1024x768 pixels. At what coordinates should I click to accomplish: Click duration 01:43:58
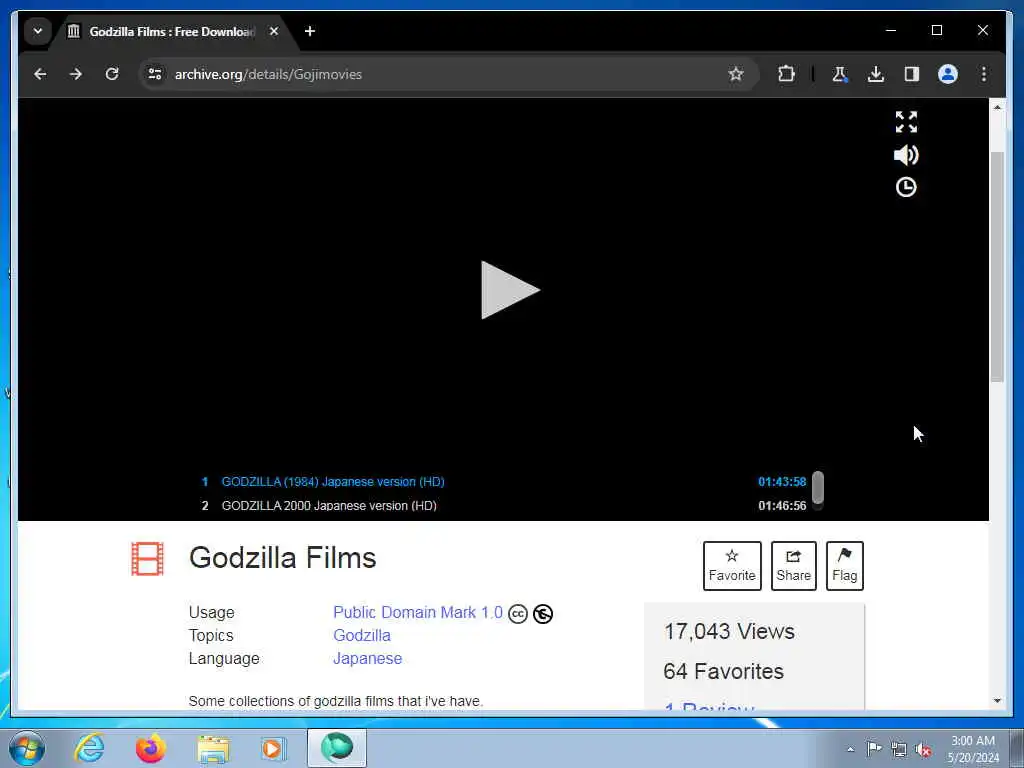click(782, 482)
